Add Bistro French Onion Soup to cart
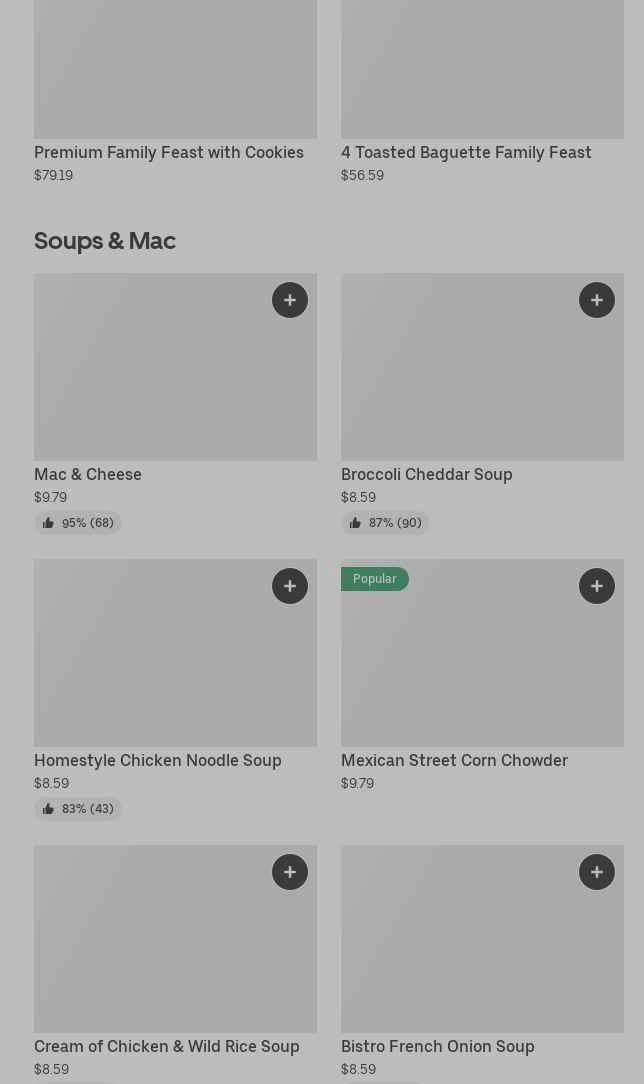This screenshot has height=1084, width=644. point(597,872)
